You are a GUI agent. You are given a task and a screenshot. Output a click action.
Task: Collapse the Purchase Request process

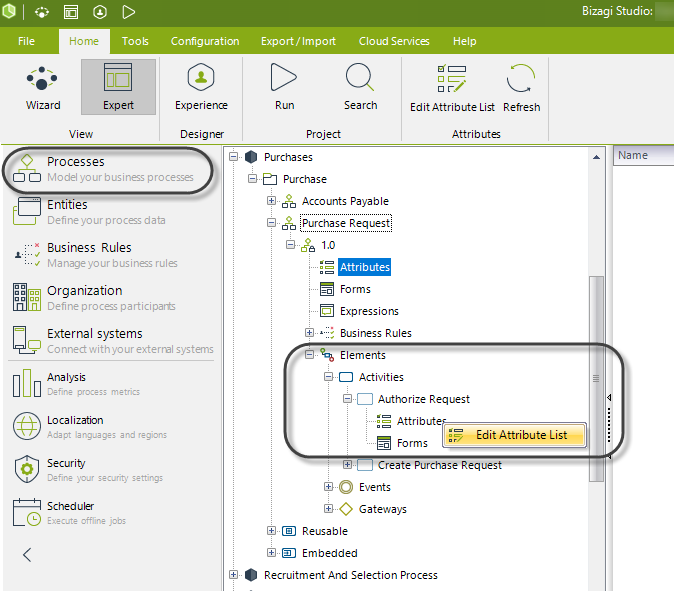point(271,222)
